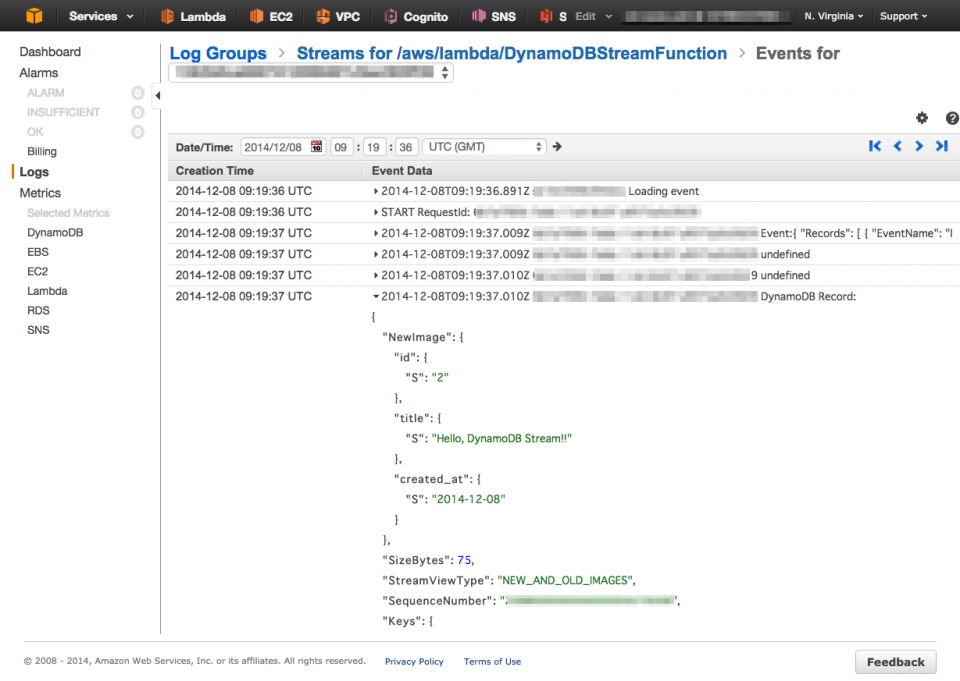Jump to the last page of events

[941, 146]
